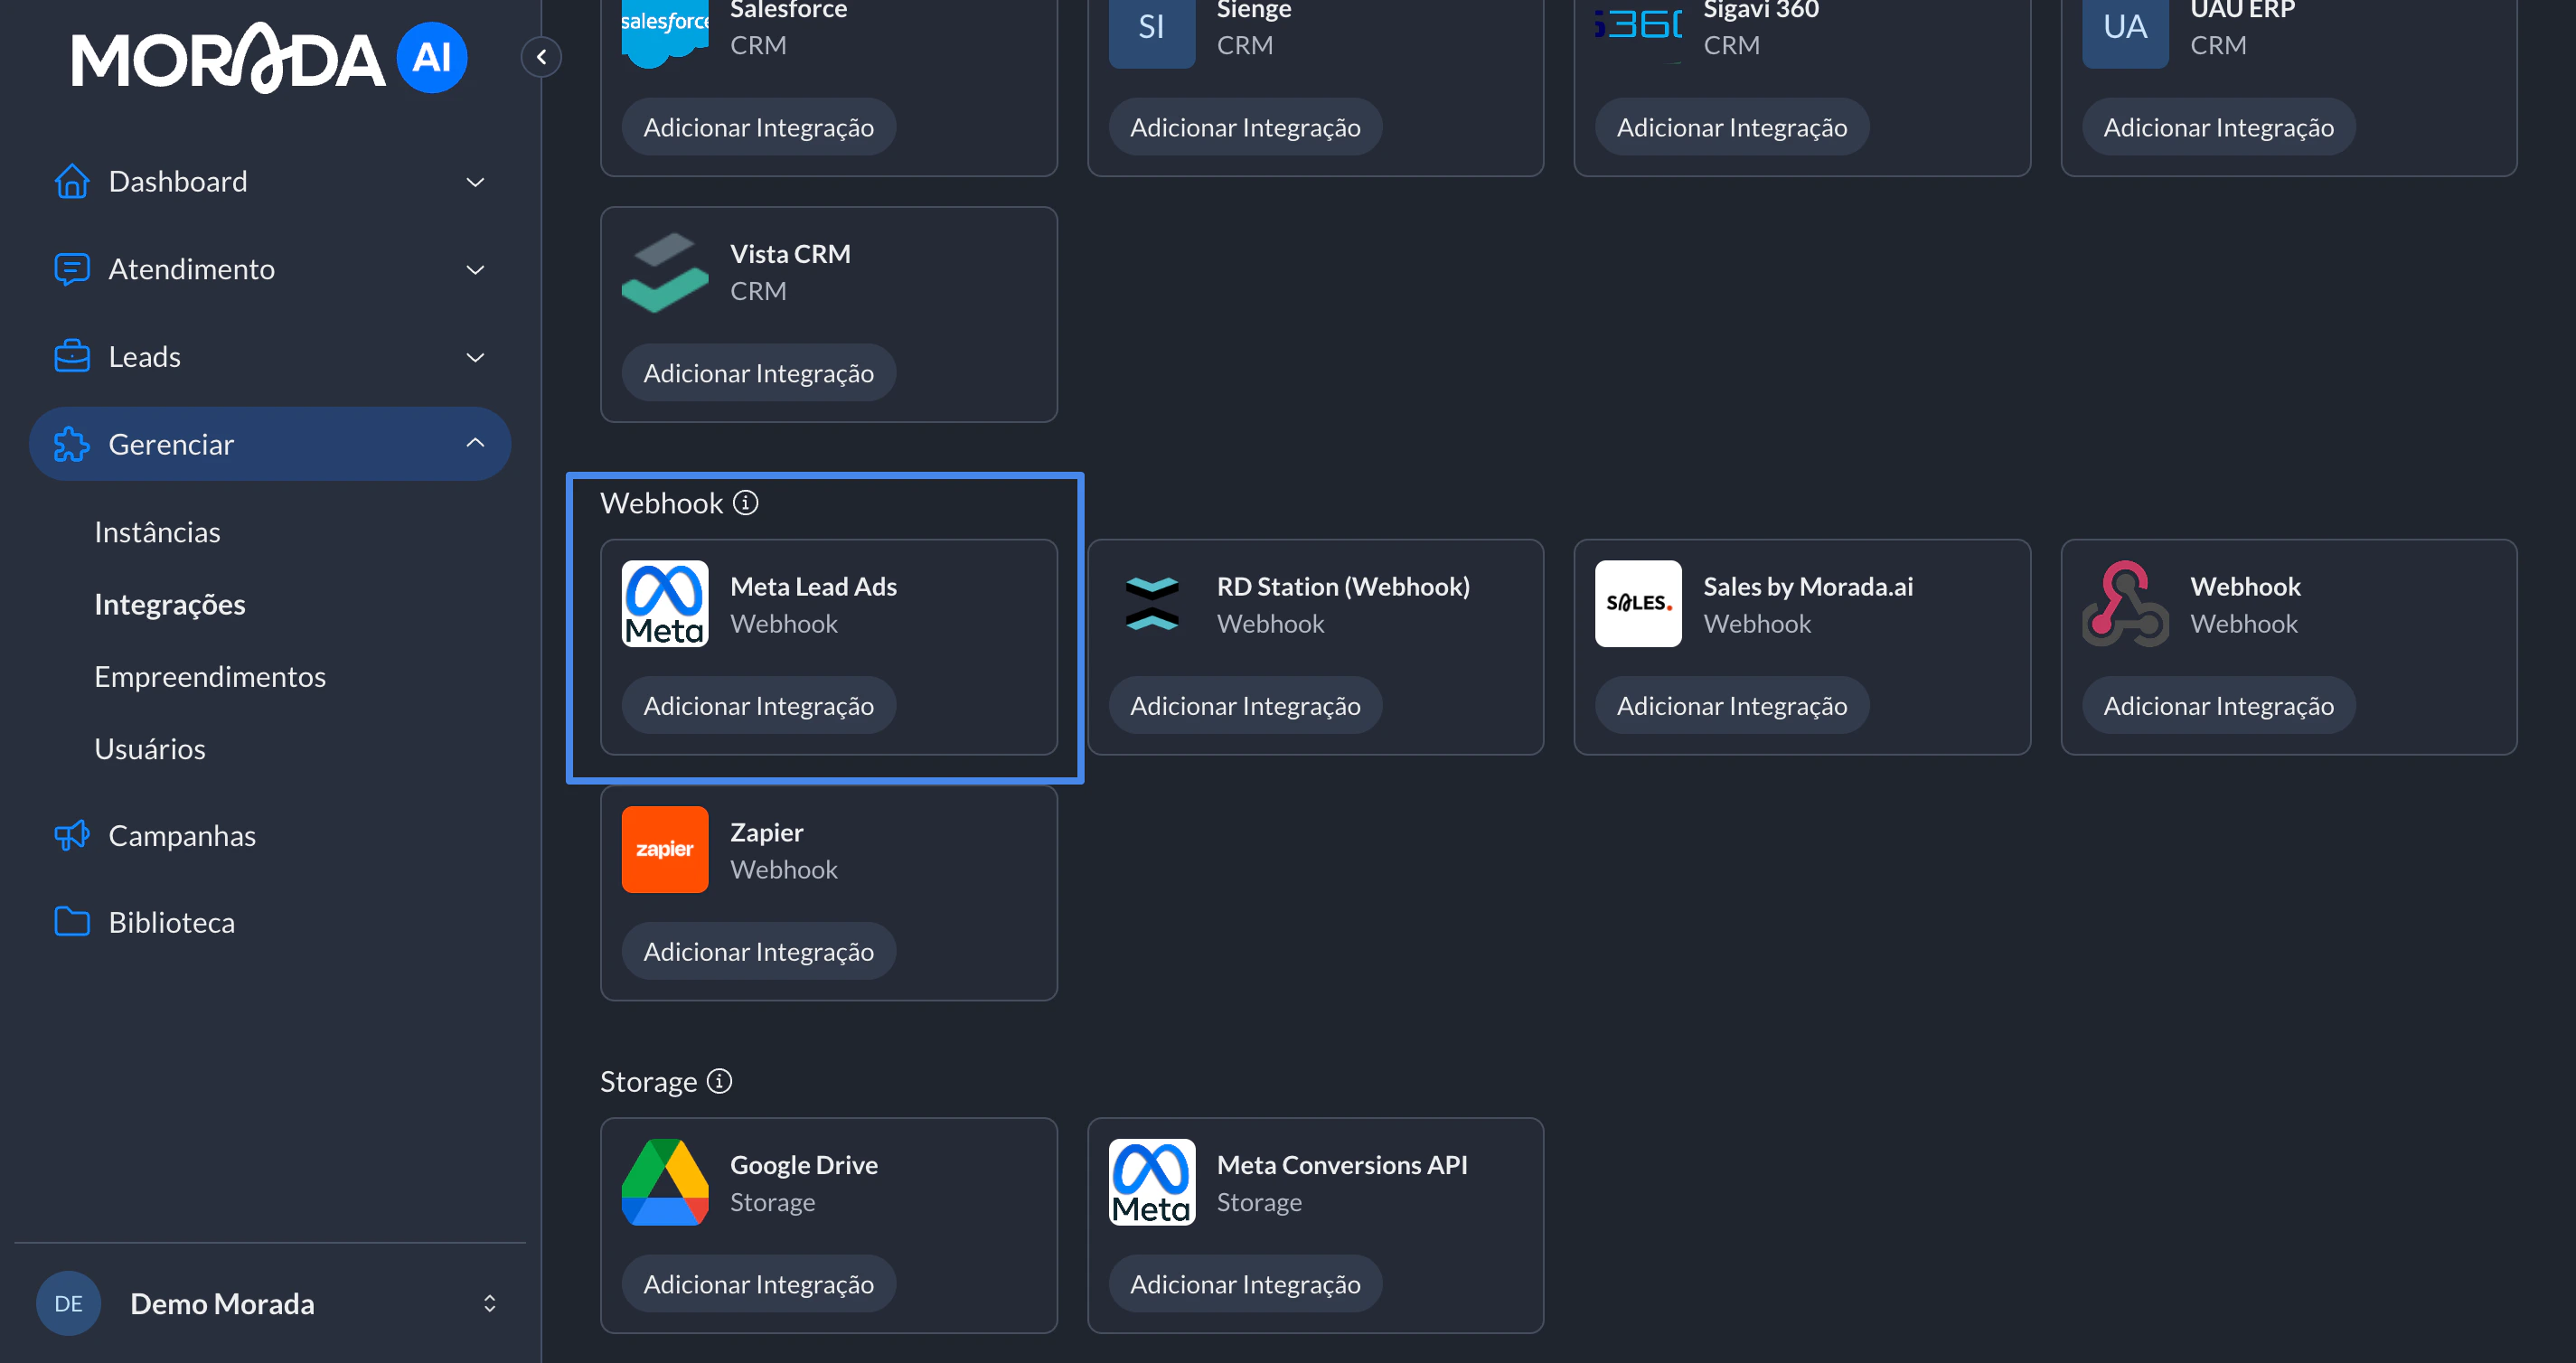Screen dimensions: 2576x1363
Task: Click the Zapier logo icon
Action: tap(664, 849)
